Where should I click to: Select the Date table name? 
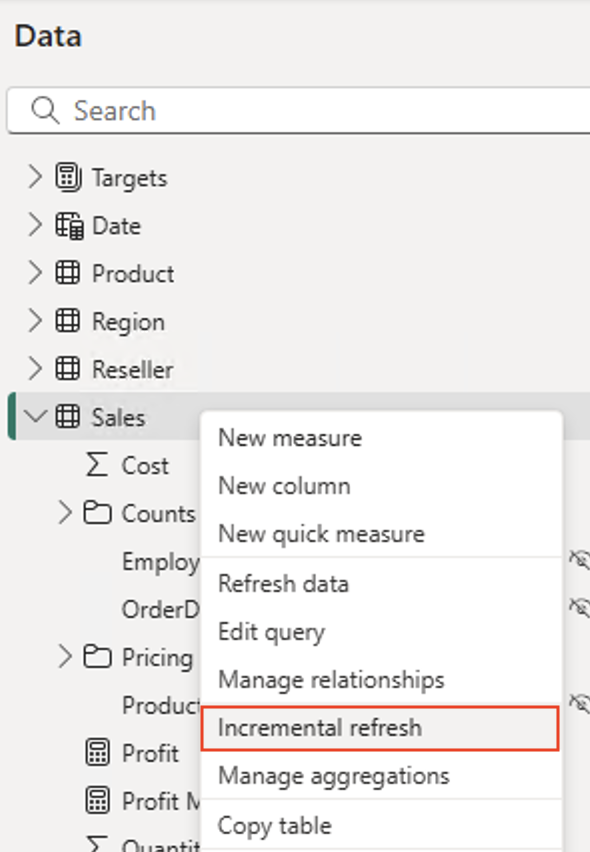coord(116,226)
